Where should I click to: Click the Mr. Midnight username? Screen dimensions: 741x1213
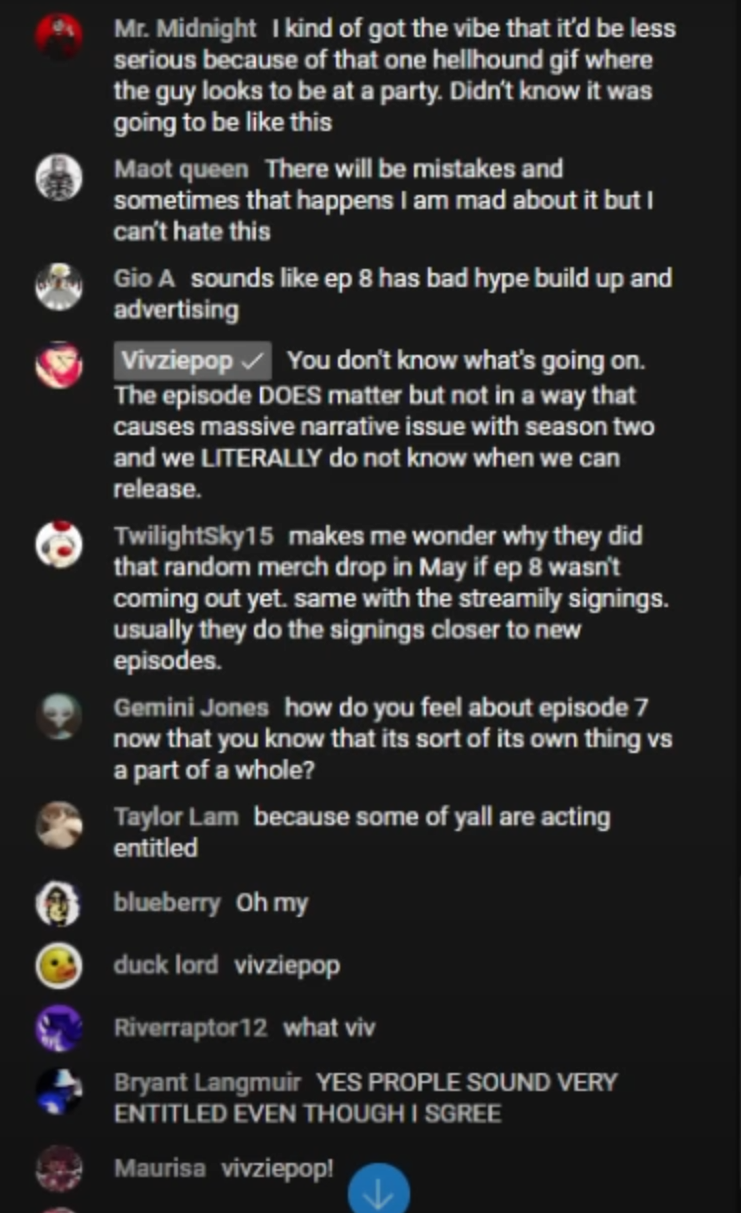185,29
